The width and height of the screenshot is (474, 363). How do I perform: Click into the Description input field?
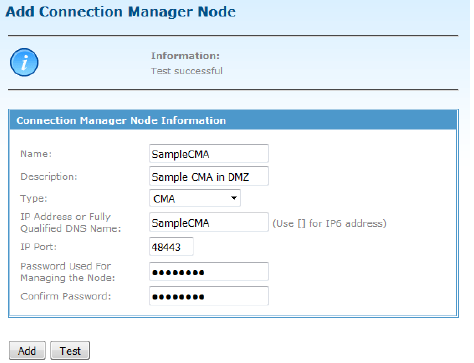(x=209, y=176)
